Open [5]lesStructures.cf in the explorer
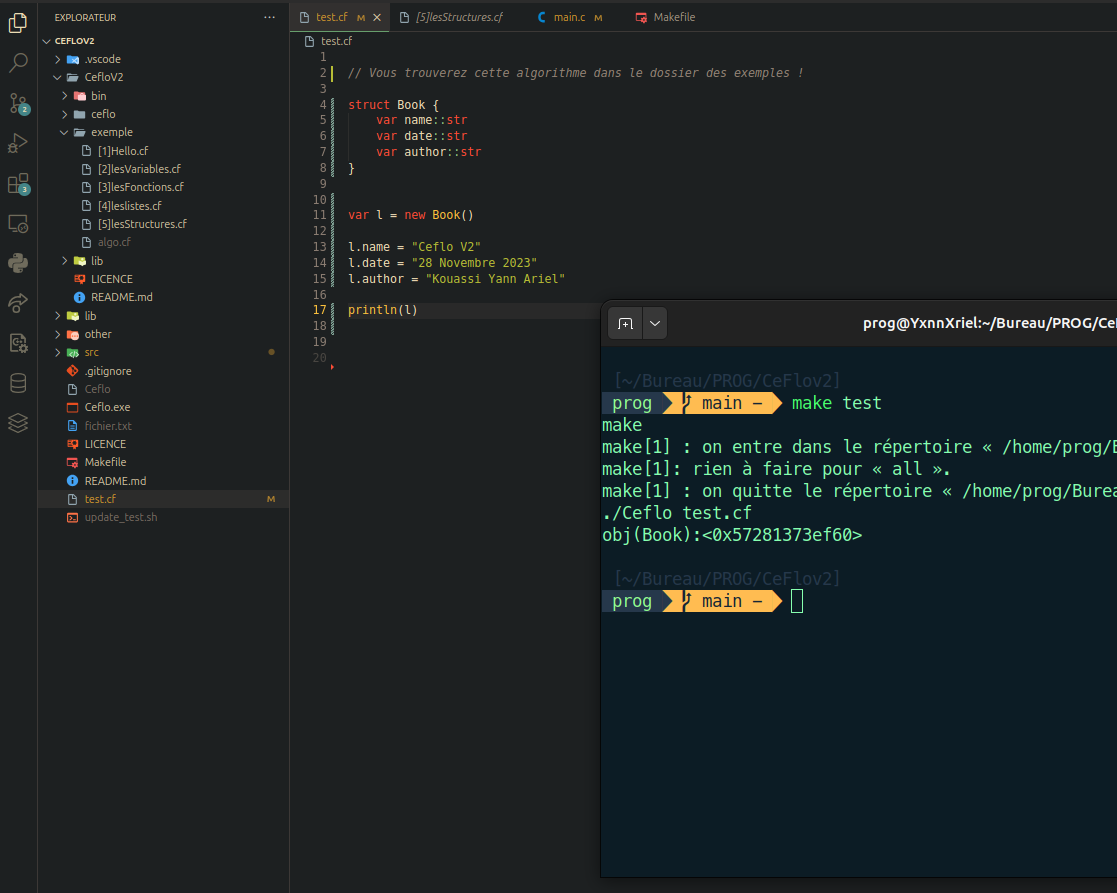This screenshot has width=1117, height=893. [x=142, y=224]
